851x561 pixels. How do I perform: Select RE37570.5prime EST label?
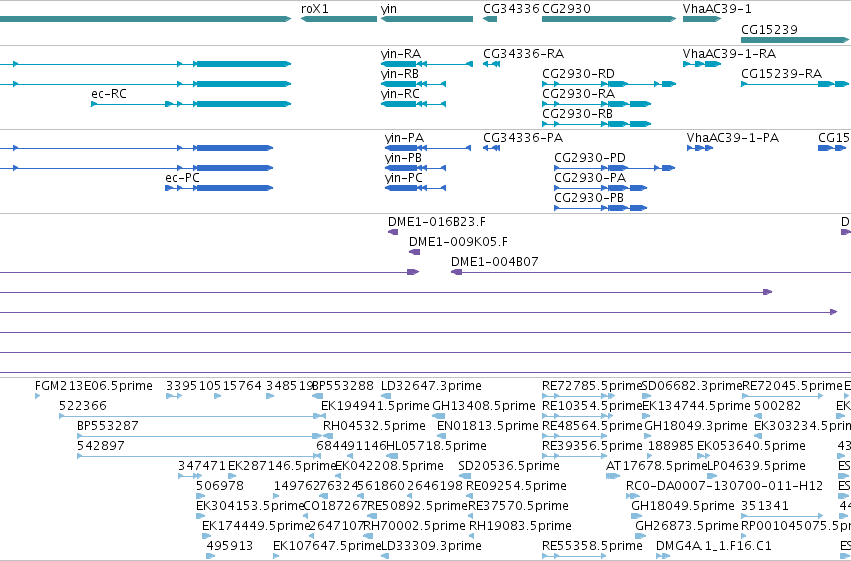518,506
